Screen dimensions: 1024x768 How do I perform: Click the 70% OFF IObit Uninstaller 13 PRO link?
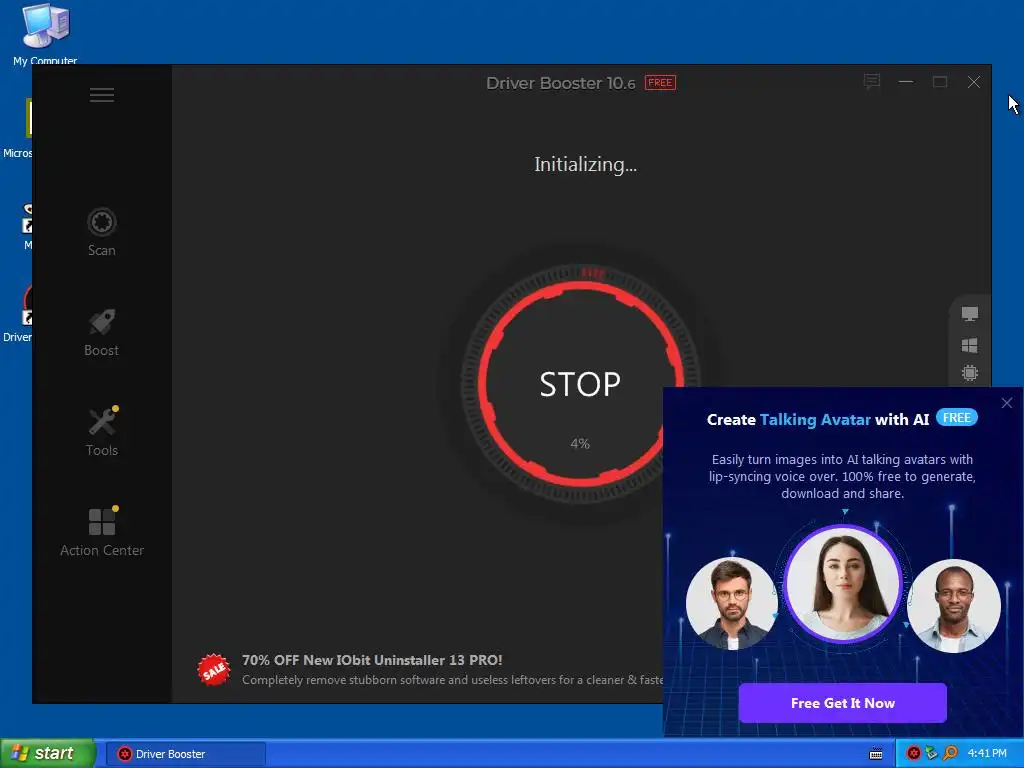(372, 660)
